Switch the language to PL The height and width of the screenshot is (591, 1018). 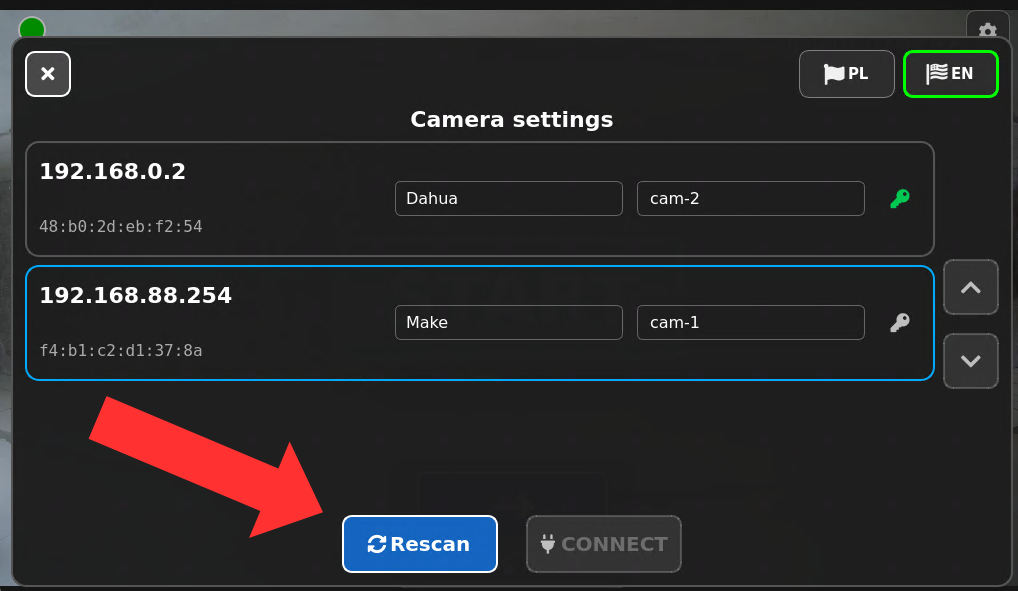tap(847, 74)
